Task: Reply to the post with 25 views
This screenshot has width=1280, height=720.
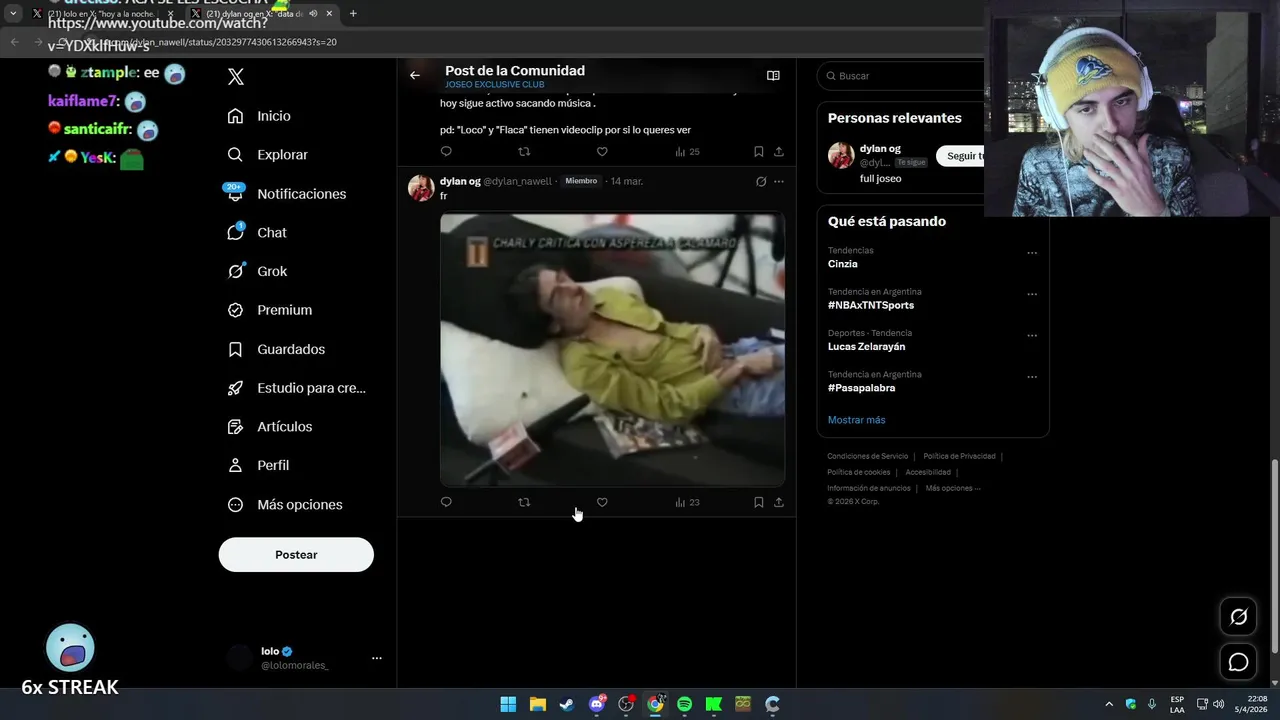Action: [446, 151]
